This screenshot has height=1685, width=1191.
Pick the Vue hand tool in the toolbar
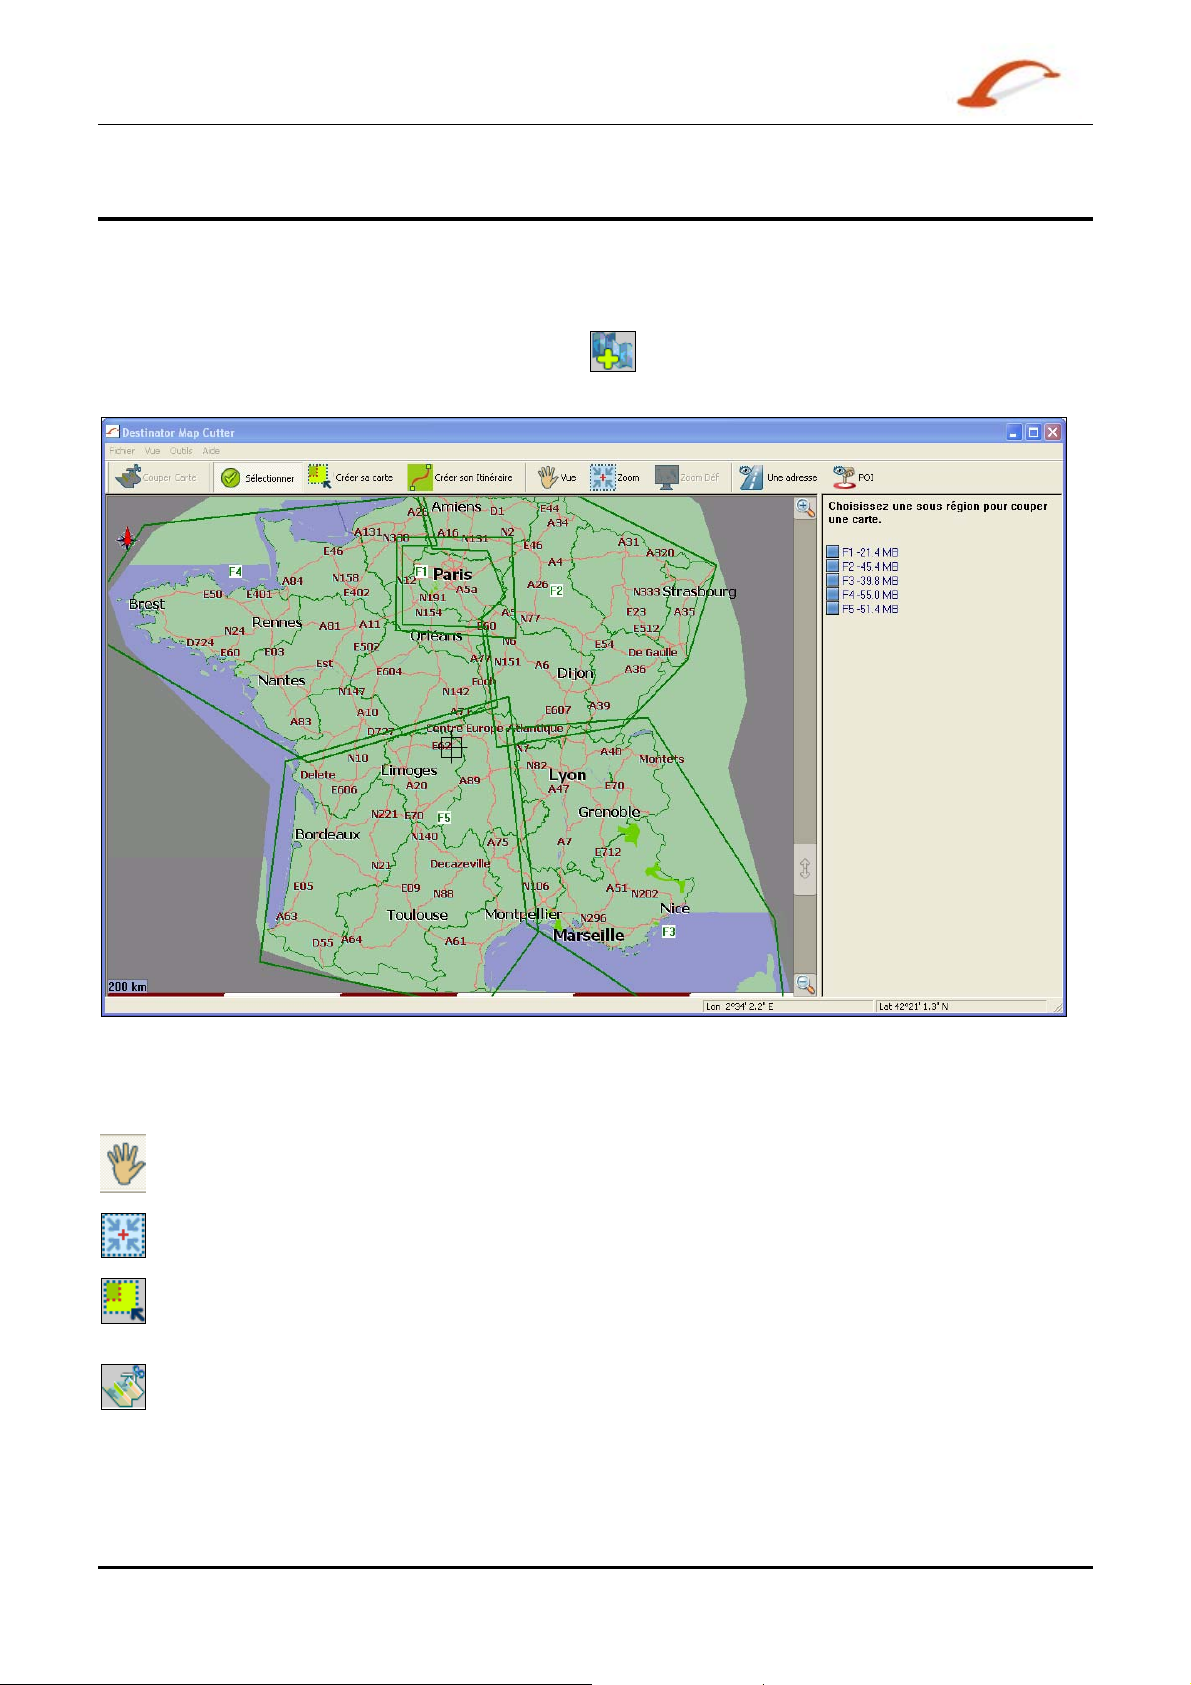[x=557, y=477]
